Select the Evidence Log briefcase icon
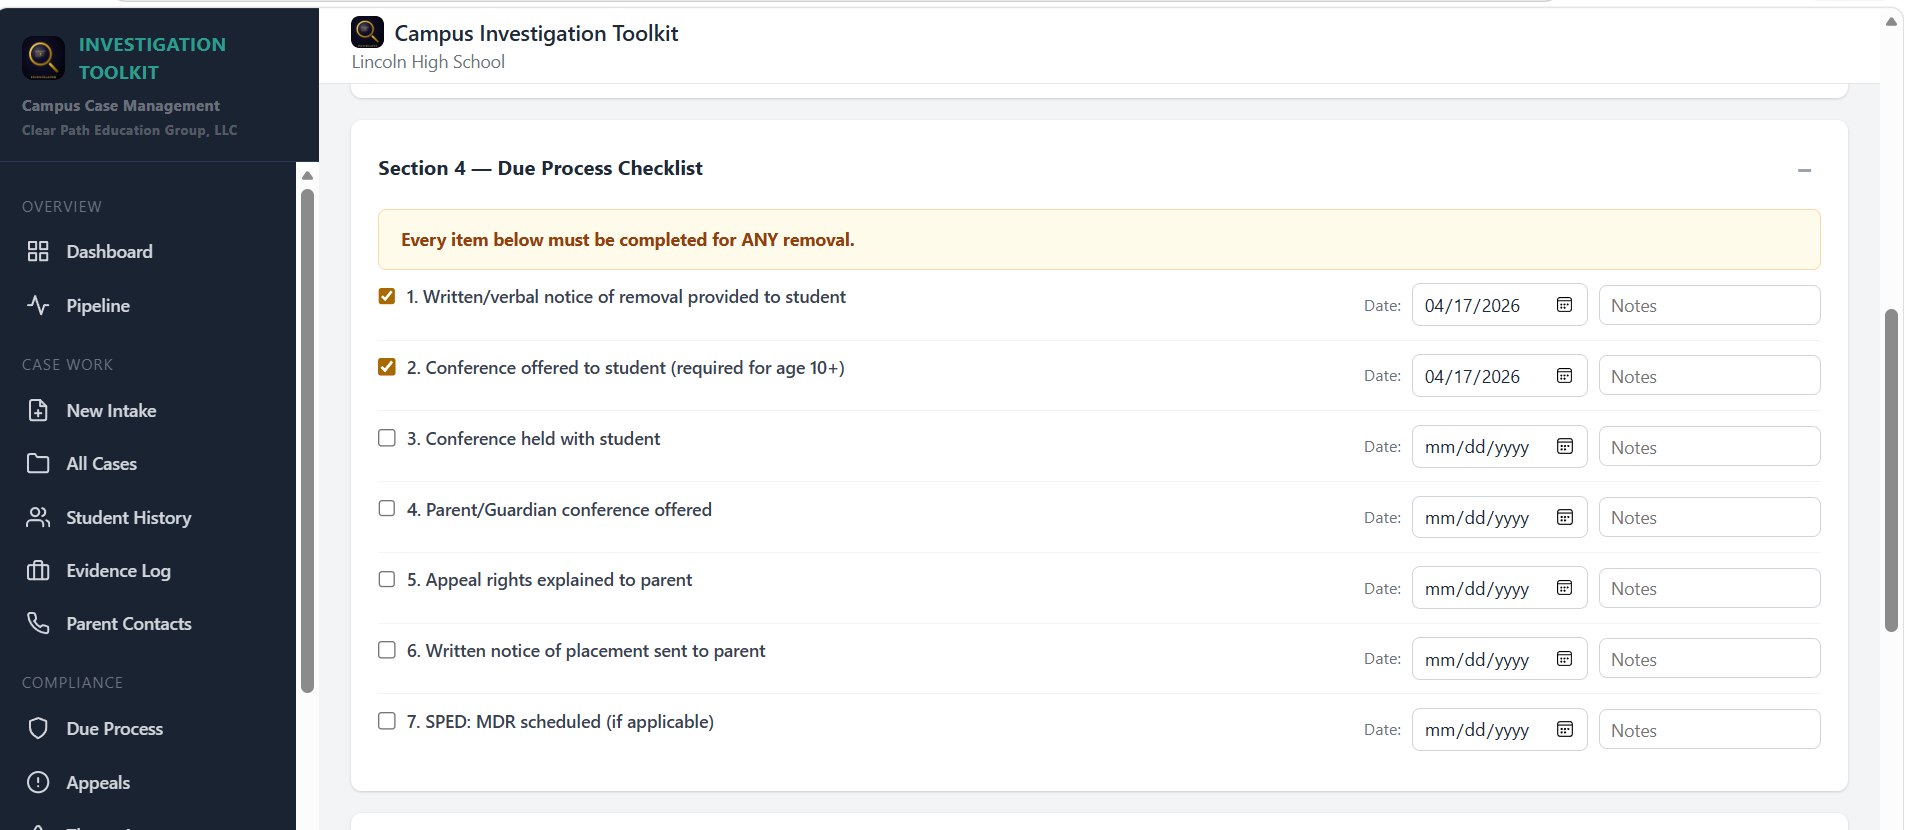 coord(38,570)
